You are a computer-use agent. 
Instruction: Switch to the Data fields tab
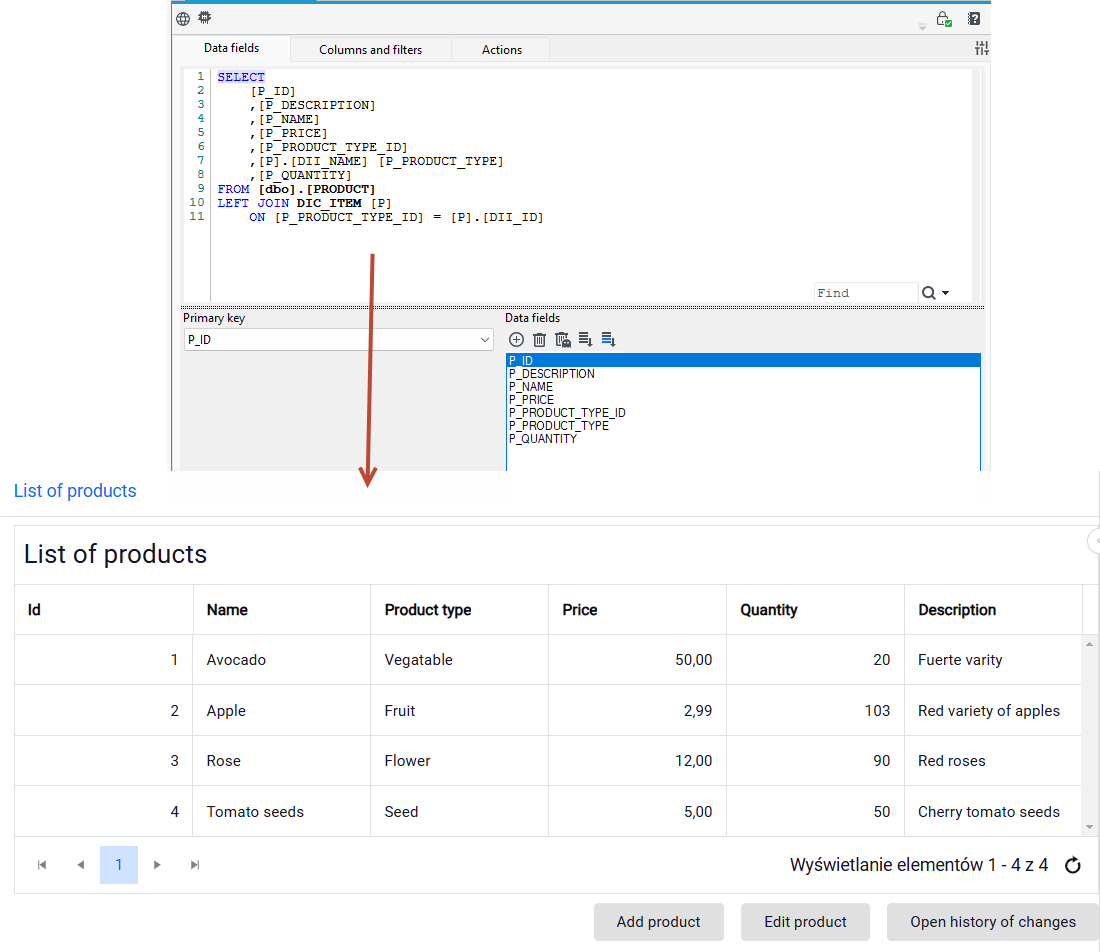tap(232, 48)
